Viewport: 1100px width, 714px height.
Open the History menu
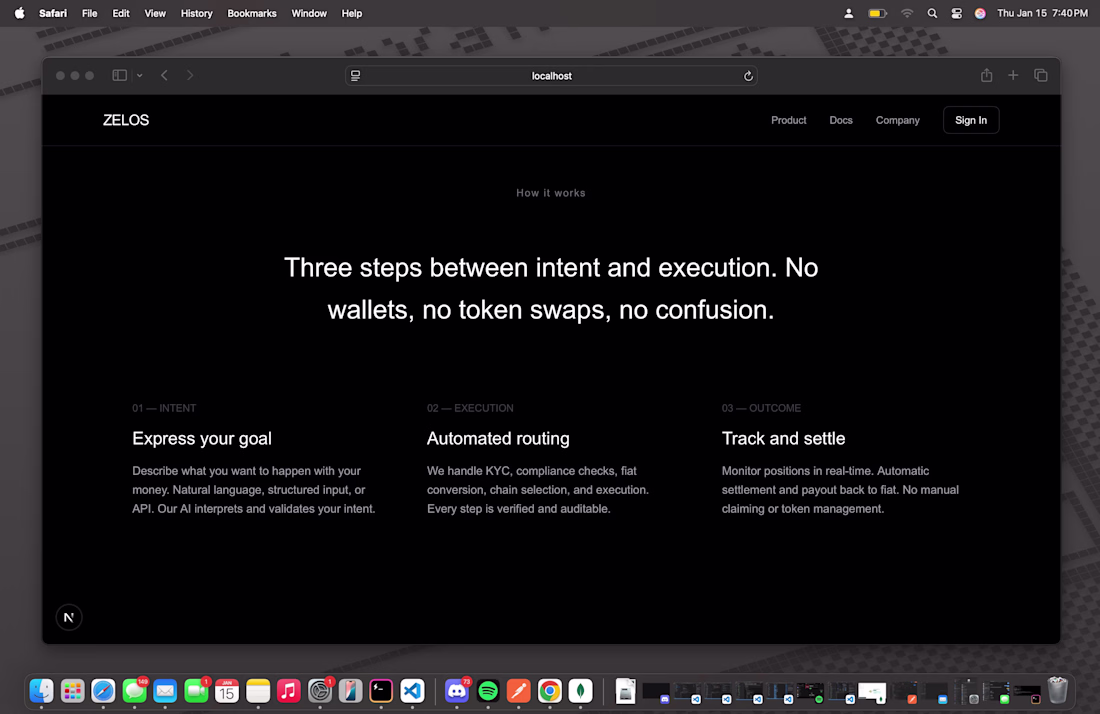pyautogui.click(x=196, y=13)
